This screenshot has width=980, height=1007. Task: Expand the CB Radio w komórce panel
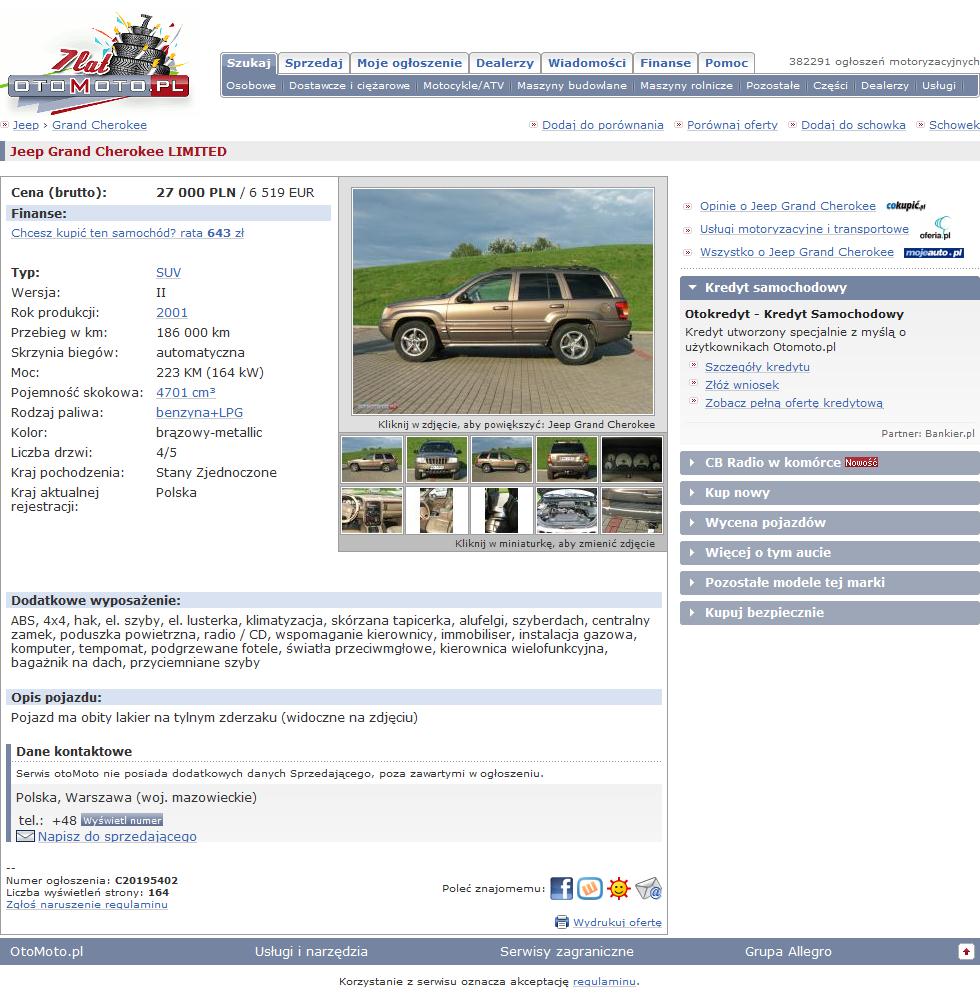[830, 462]
